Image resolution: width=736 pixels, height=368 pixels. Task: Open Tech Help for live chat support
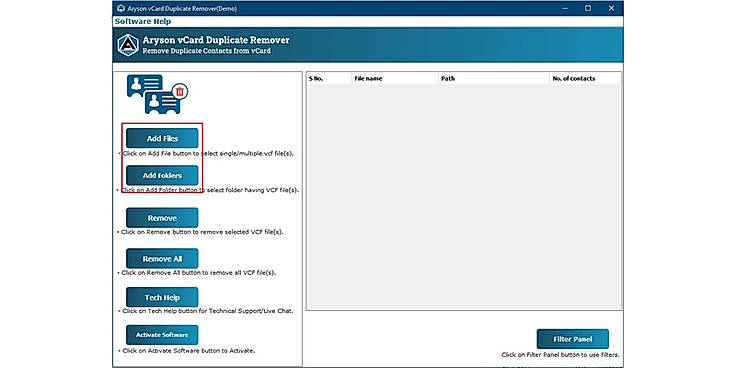162,298
